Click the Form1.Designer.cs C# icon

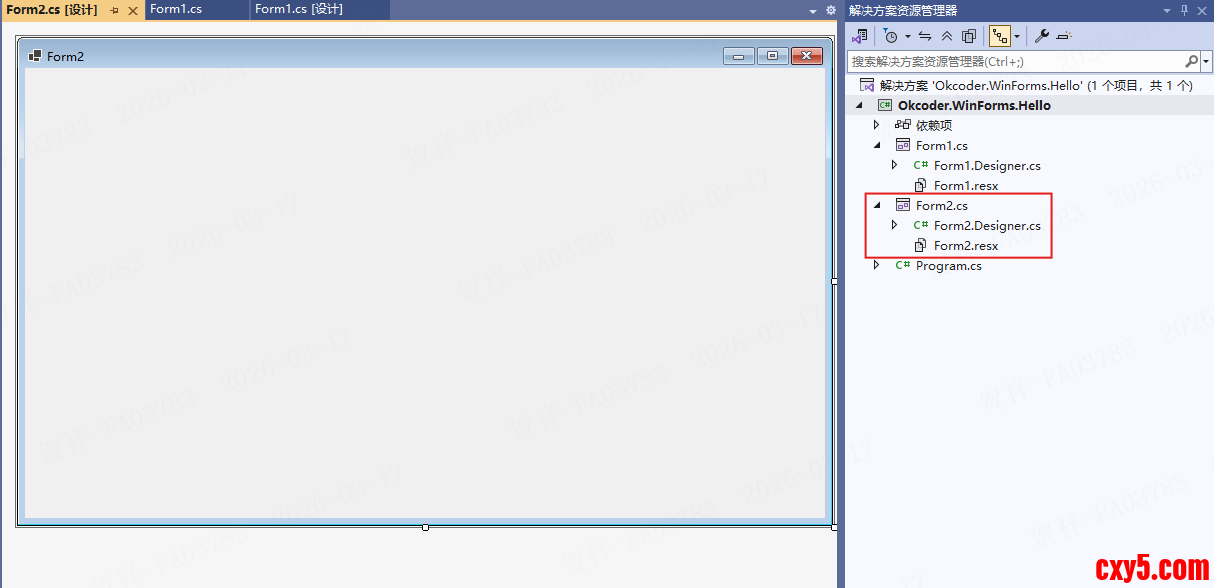point(921,165)
